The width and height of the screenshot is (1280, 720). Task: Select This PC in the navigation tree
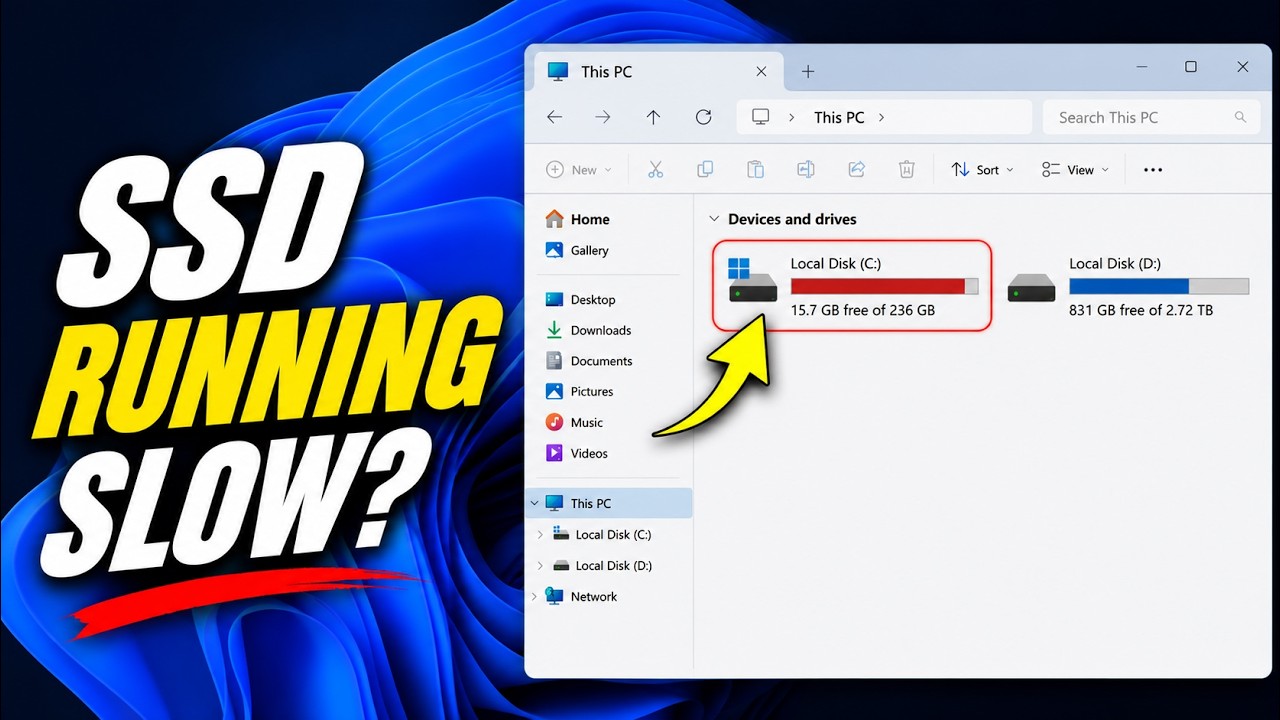(x=608, y=503)
